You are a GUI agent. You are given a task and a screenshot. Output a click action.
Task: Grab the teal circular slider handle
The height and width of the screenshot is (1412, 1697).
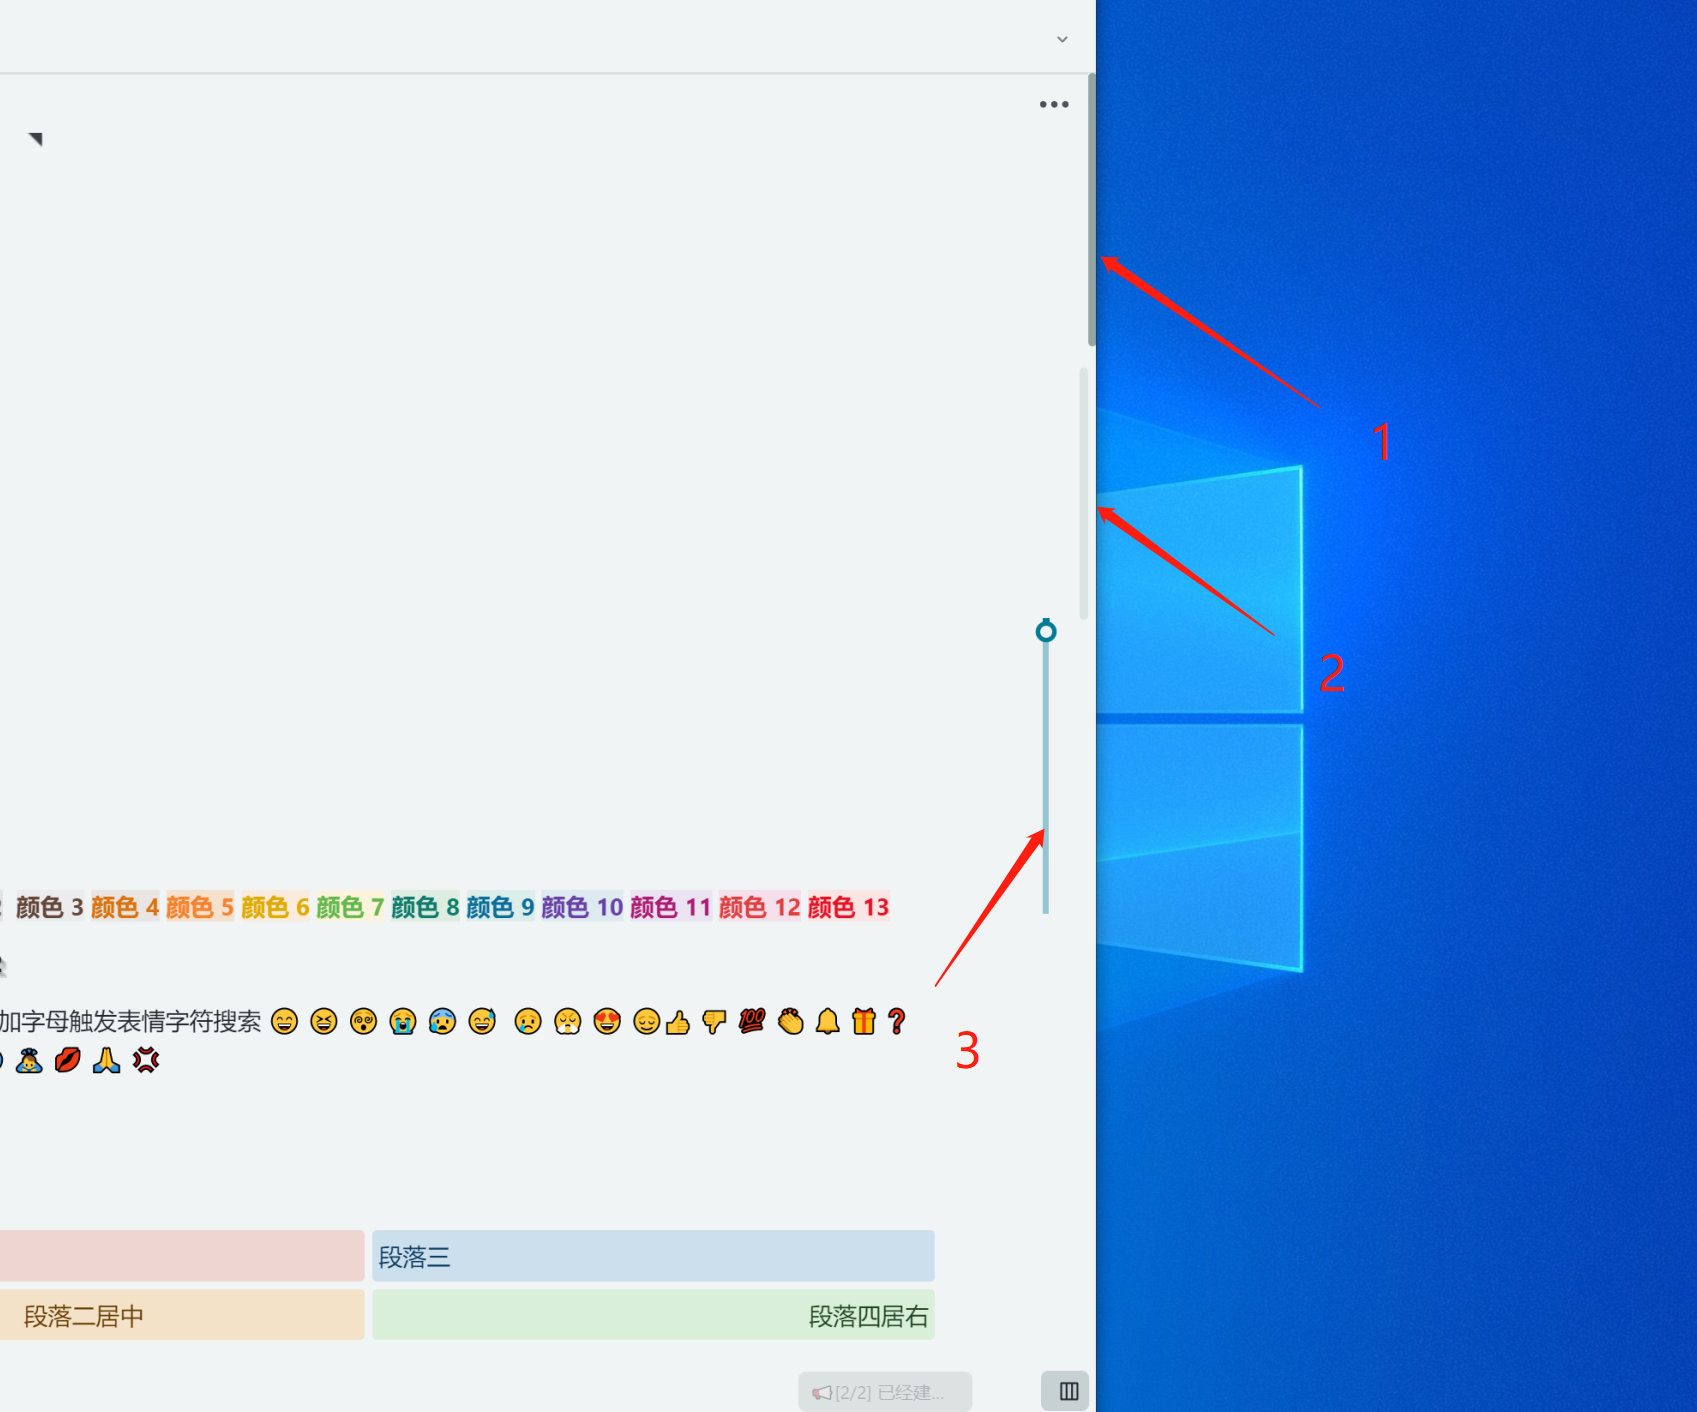(x=1046, y=631)
